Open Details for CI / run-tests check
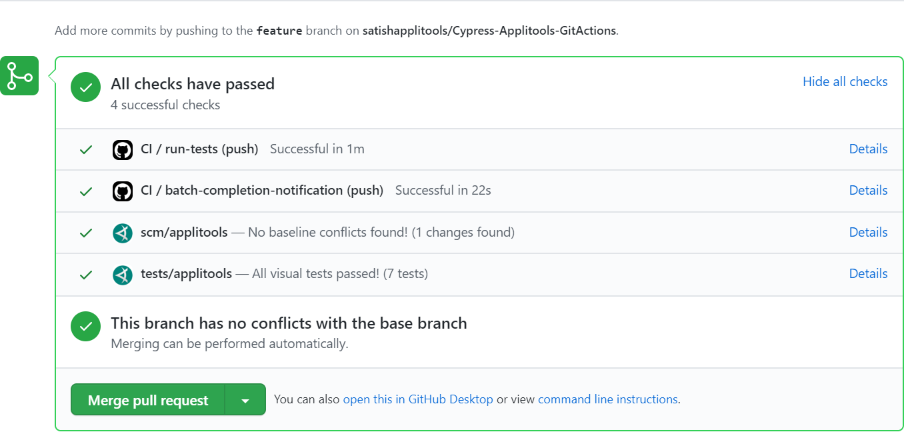This screenshot has height=443, width=923. point(867,149)
